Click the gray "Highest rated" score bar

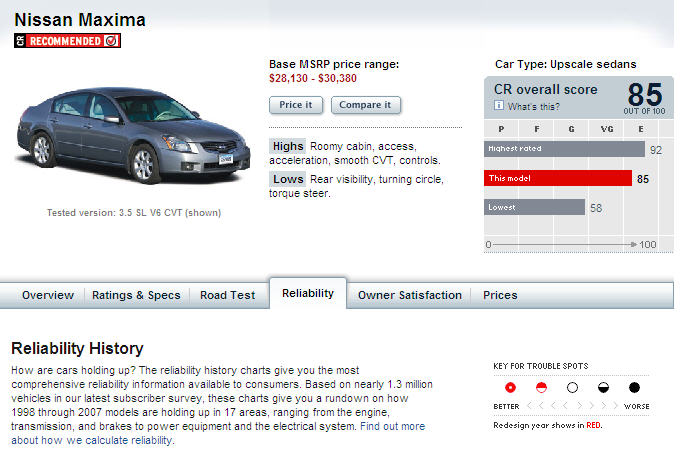(x=565, y=149)
